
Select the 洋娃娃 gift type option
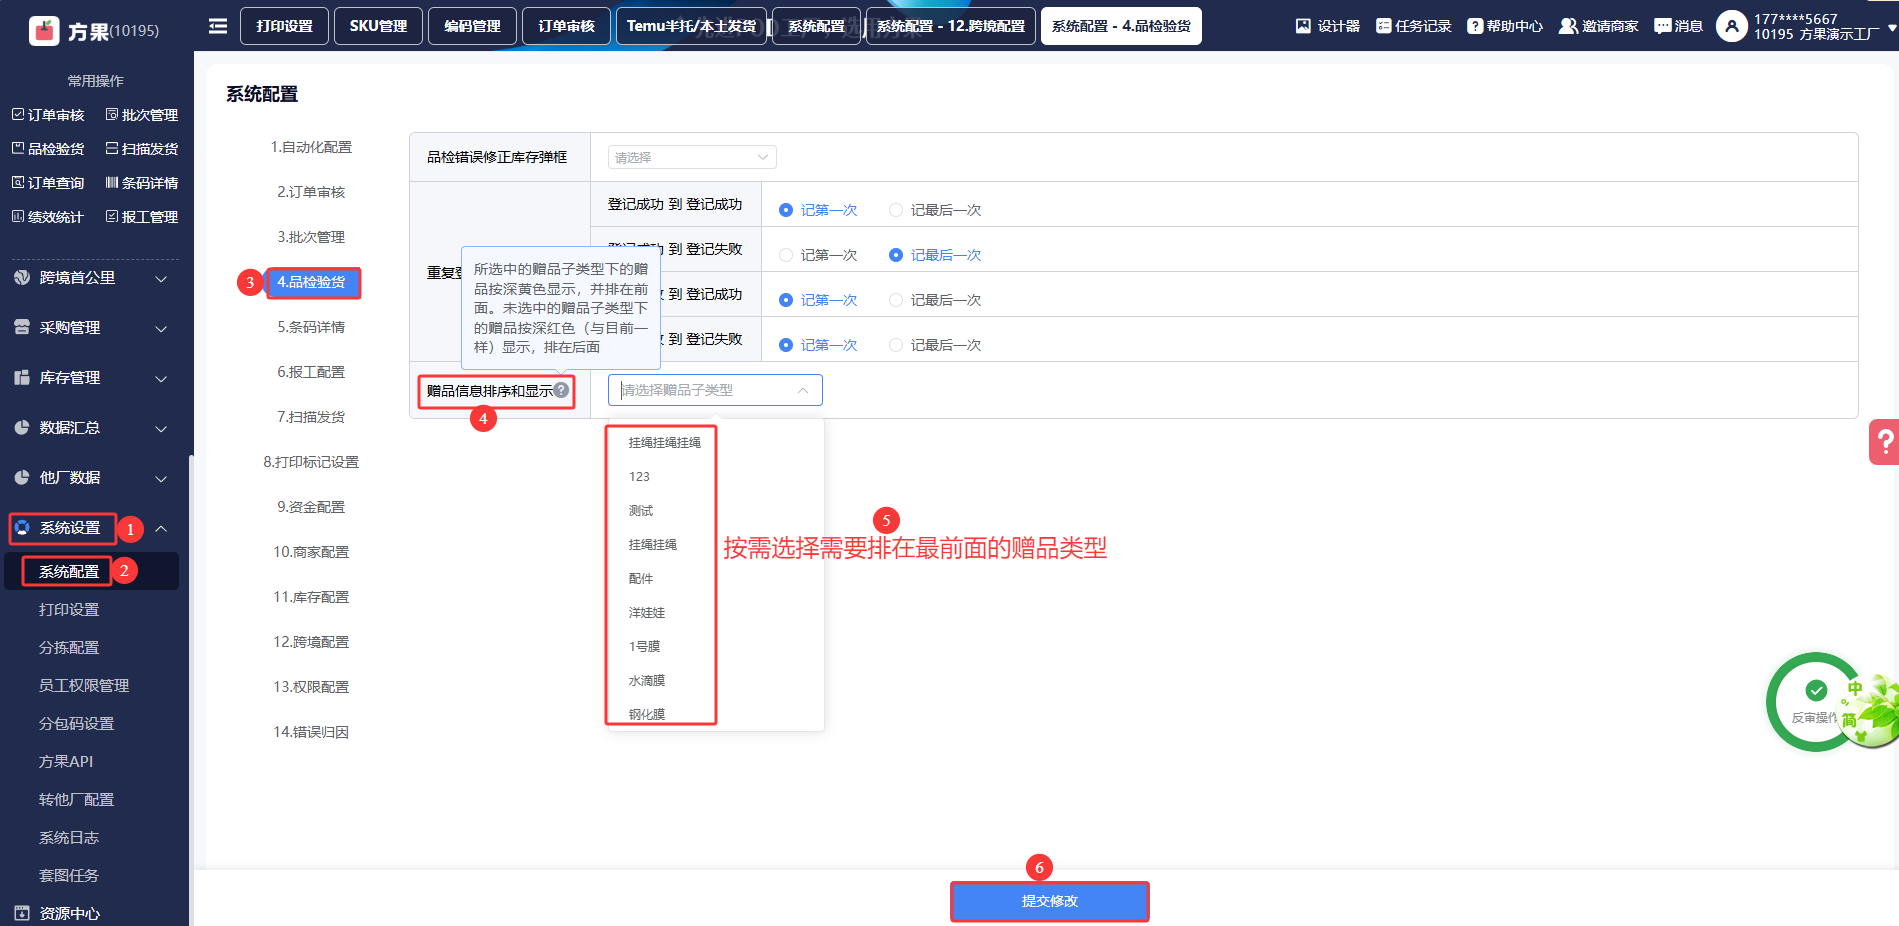click(647, 612)
